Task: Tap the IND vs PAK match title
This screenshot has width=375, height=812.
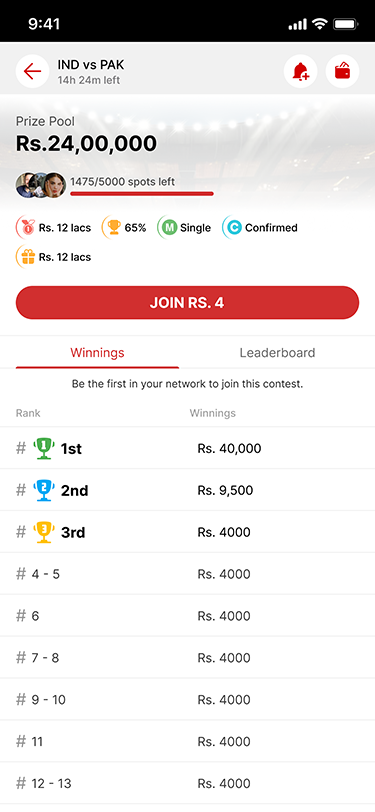Action: pos(91,65)
